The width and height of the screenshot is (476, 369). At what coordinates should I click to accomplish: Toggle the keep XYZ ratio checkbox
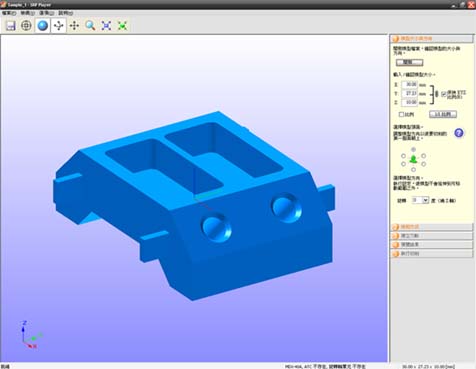click(x=444, y=94)
